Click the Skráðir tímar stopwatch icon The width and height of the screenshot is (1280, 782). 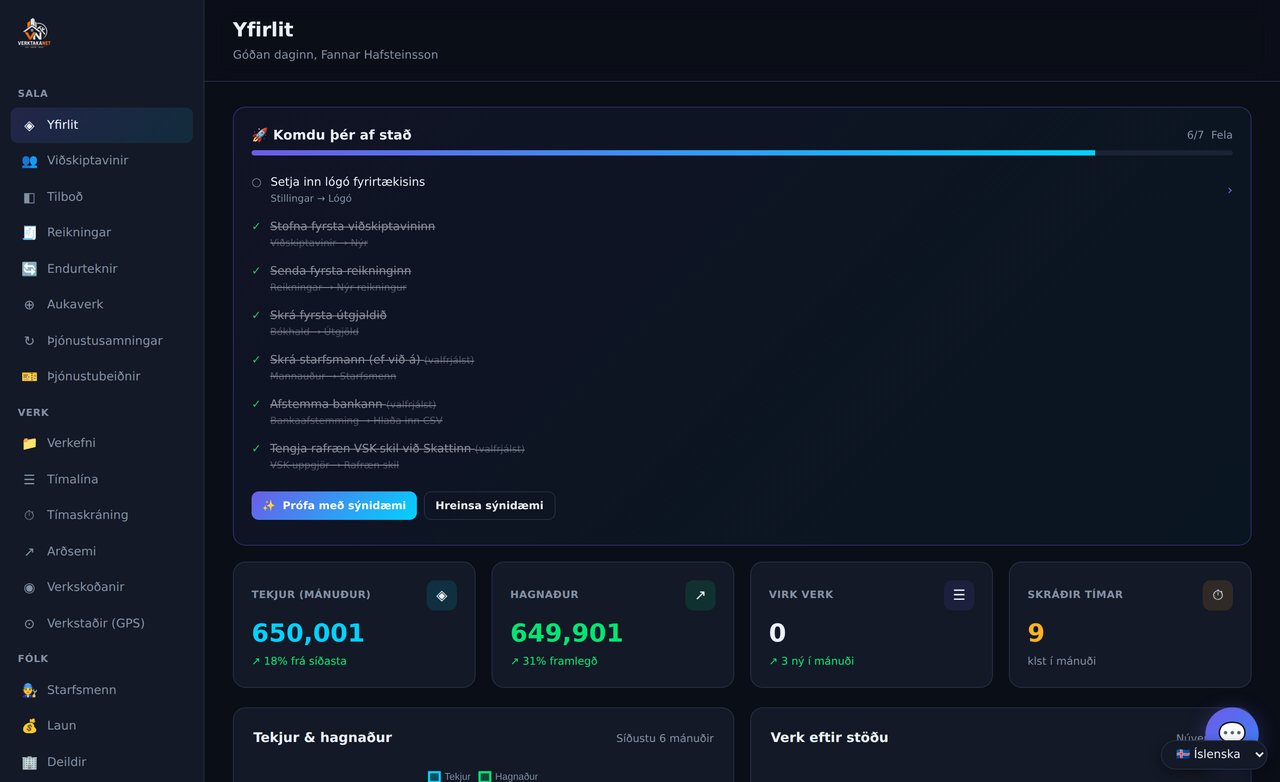point(1217,595)
